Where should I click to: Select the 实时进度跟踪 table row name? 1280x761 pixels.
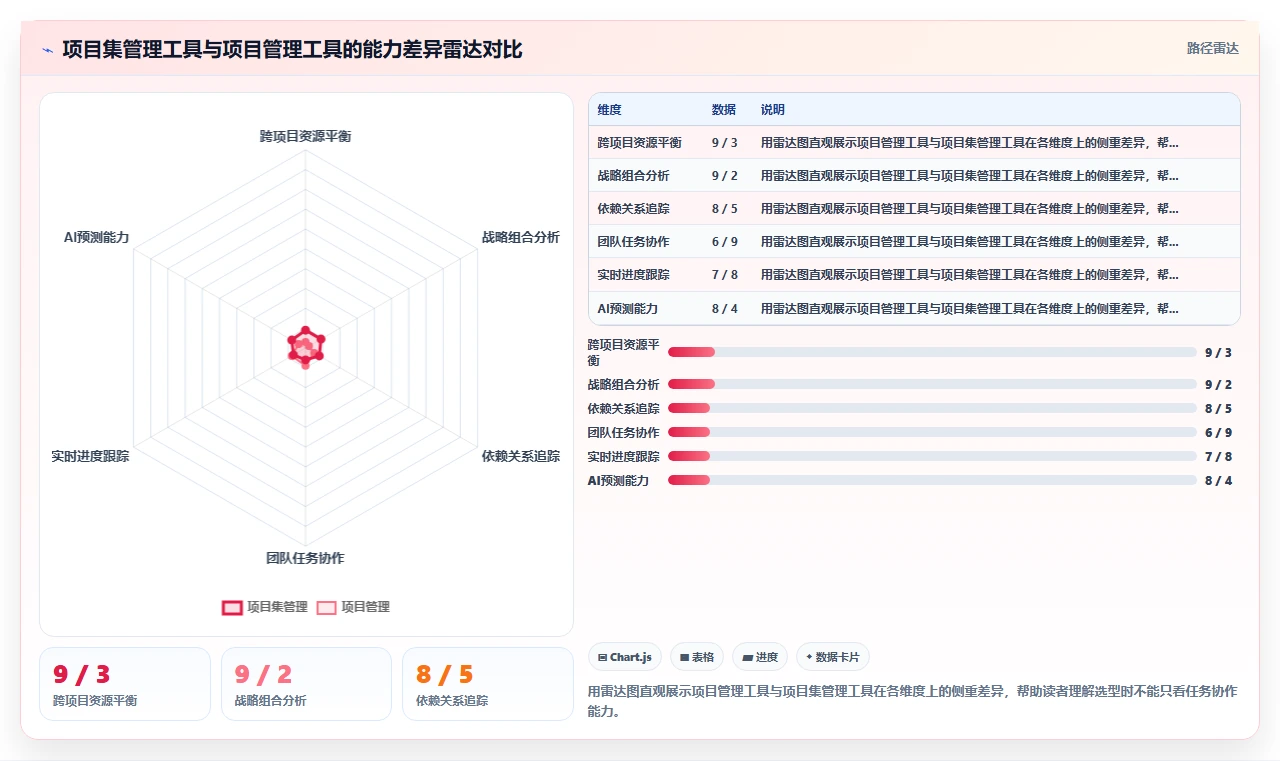(634, 274)
